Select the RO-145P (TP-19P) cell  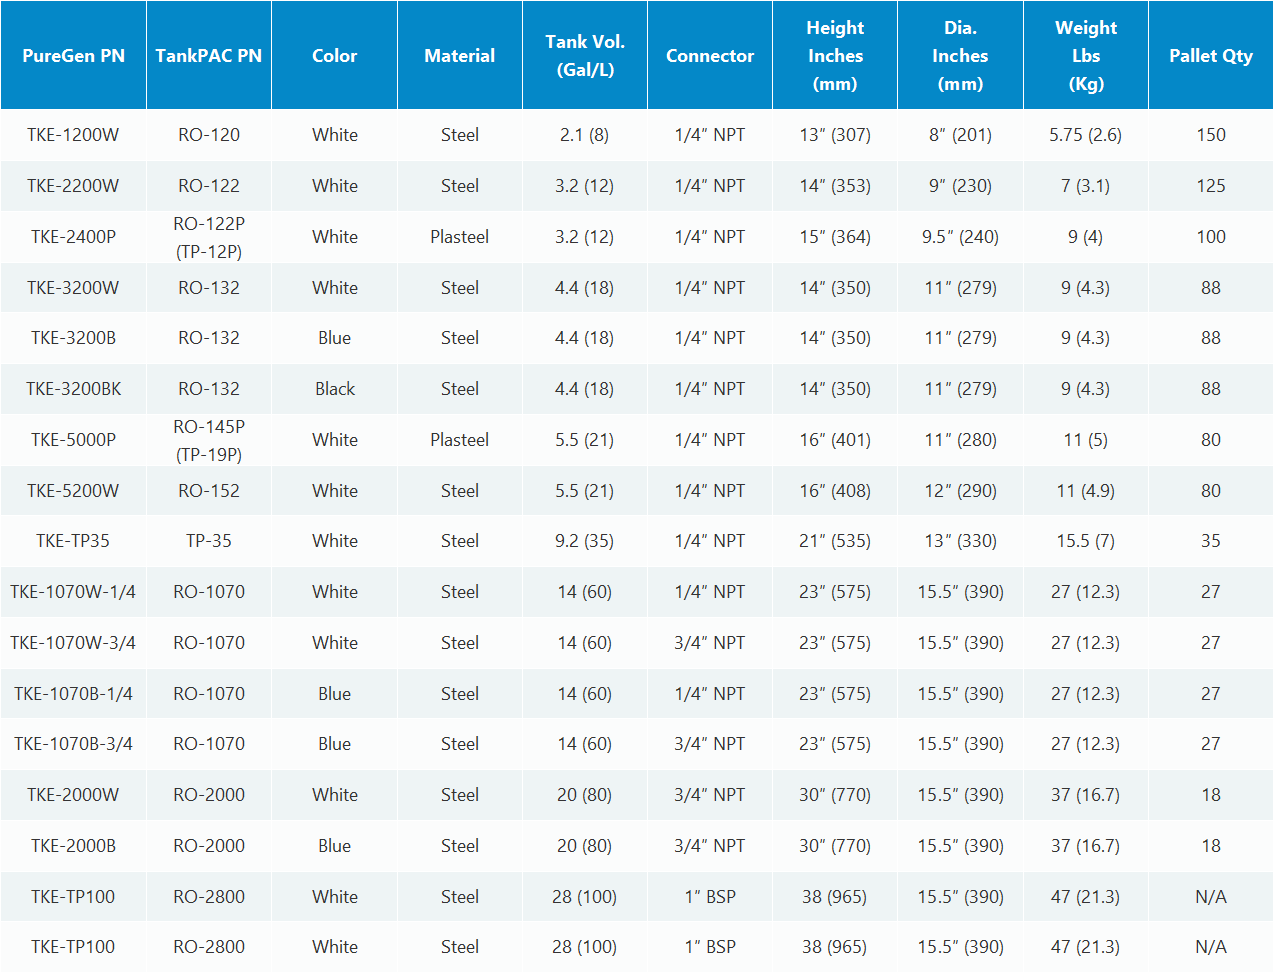tap(209, 440)
